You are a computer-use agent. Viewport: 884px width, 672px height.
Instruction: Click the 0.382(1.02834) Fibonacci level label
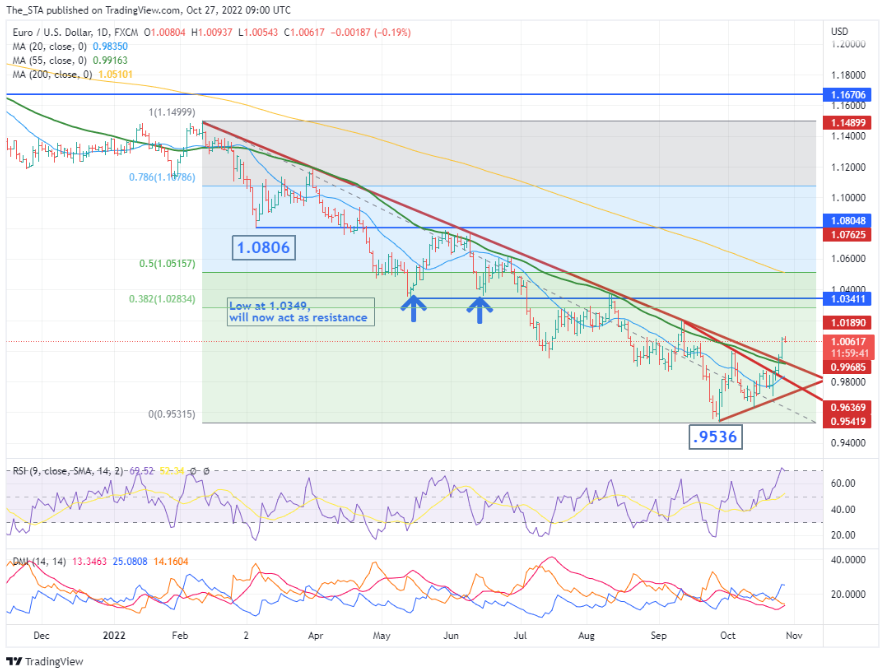pyautogui.click(x=165, y=299)
